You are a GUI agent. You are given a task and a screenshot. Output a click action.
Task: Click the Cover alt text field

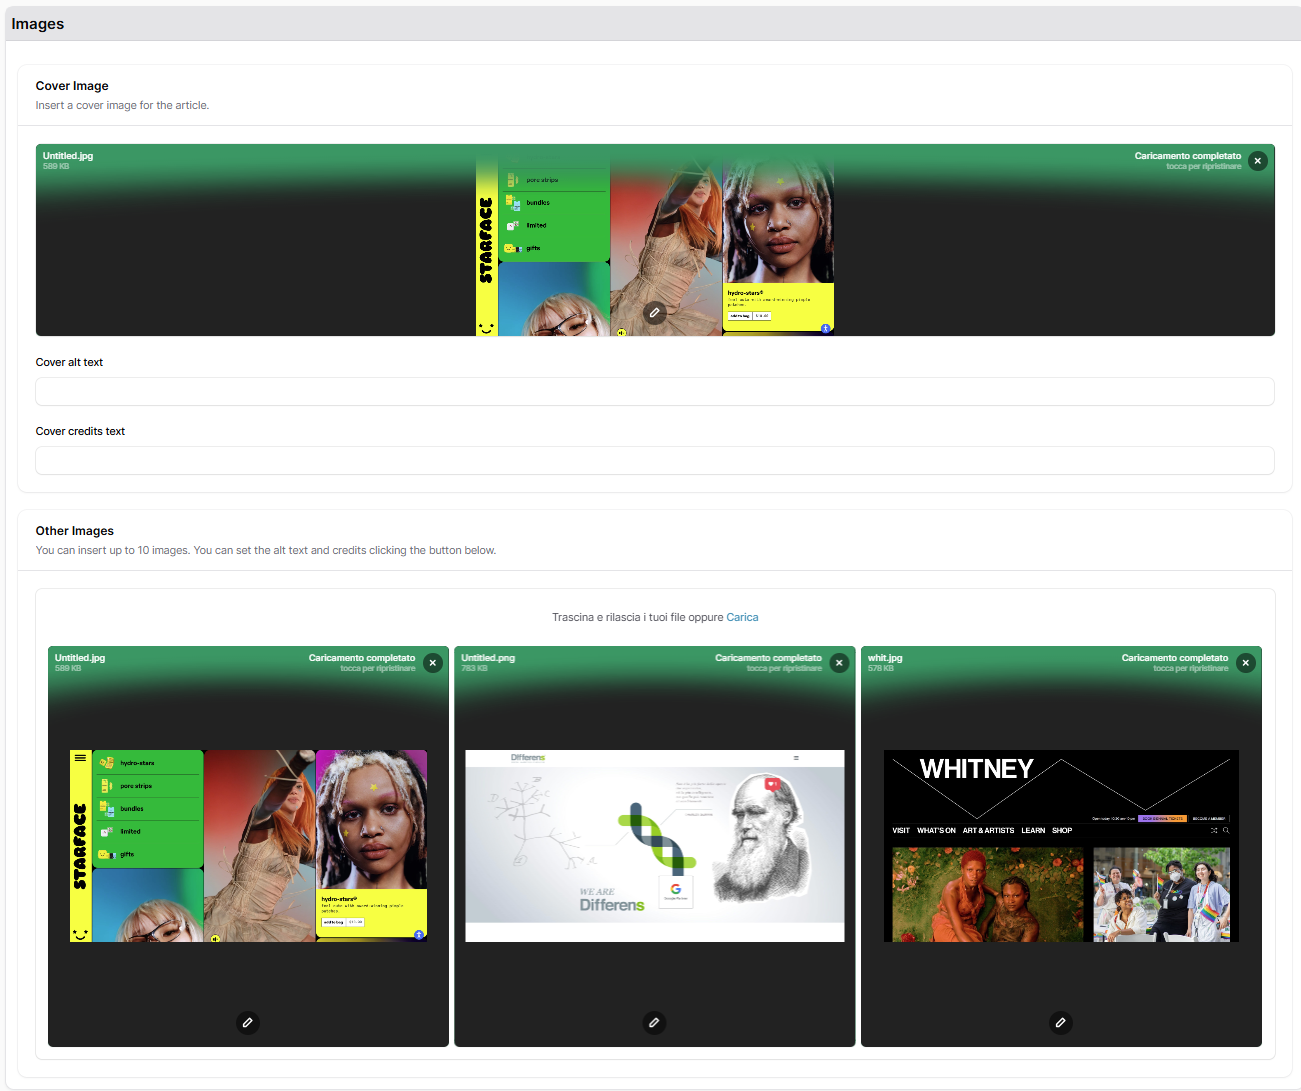pyautogui.click(x=655, y=391)
